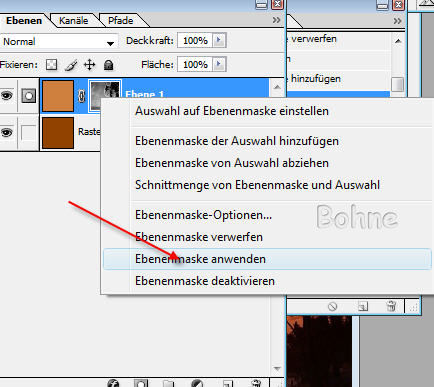The height and width of the screenshot is (387, 434).
Task: Click new snapshot icon in history panel
Action: click(363, 306)
